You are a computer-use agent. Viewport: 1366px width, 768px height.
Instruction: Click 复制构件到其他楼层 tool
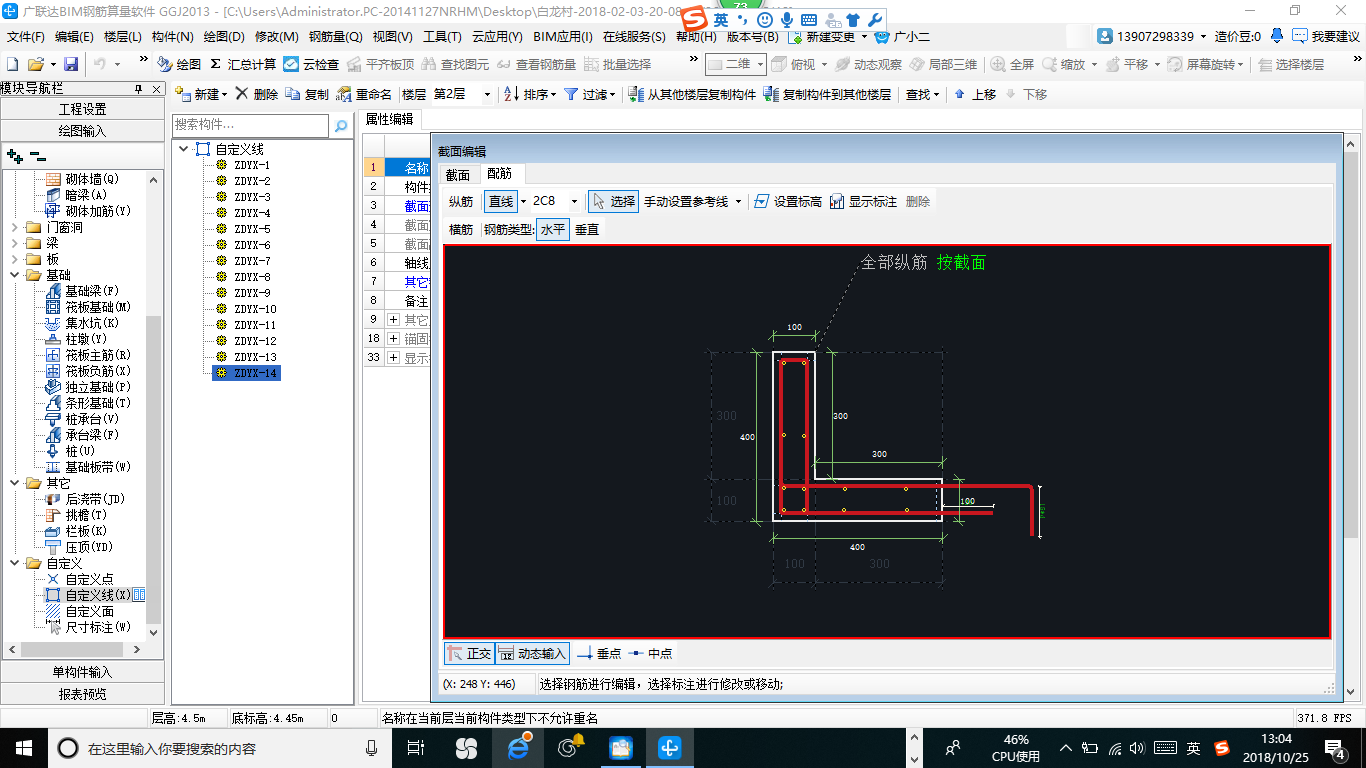pyautogui.click(x=827, y=94)
